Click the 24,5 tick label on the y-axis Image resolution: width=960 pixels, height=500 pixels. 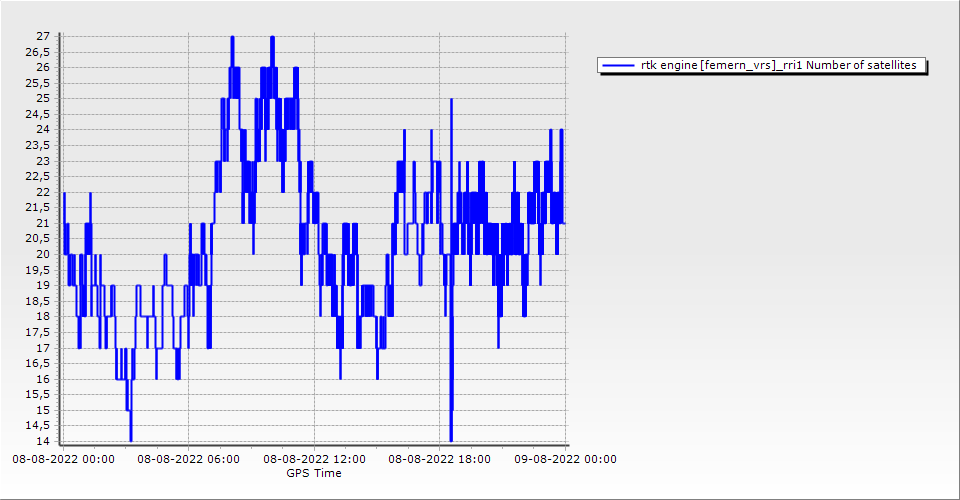pyautogui.click(x=38, y=114)
